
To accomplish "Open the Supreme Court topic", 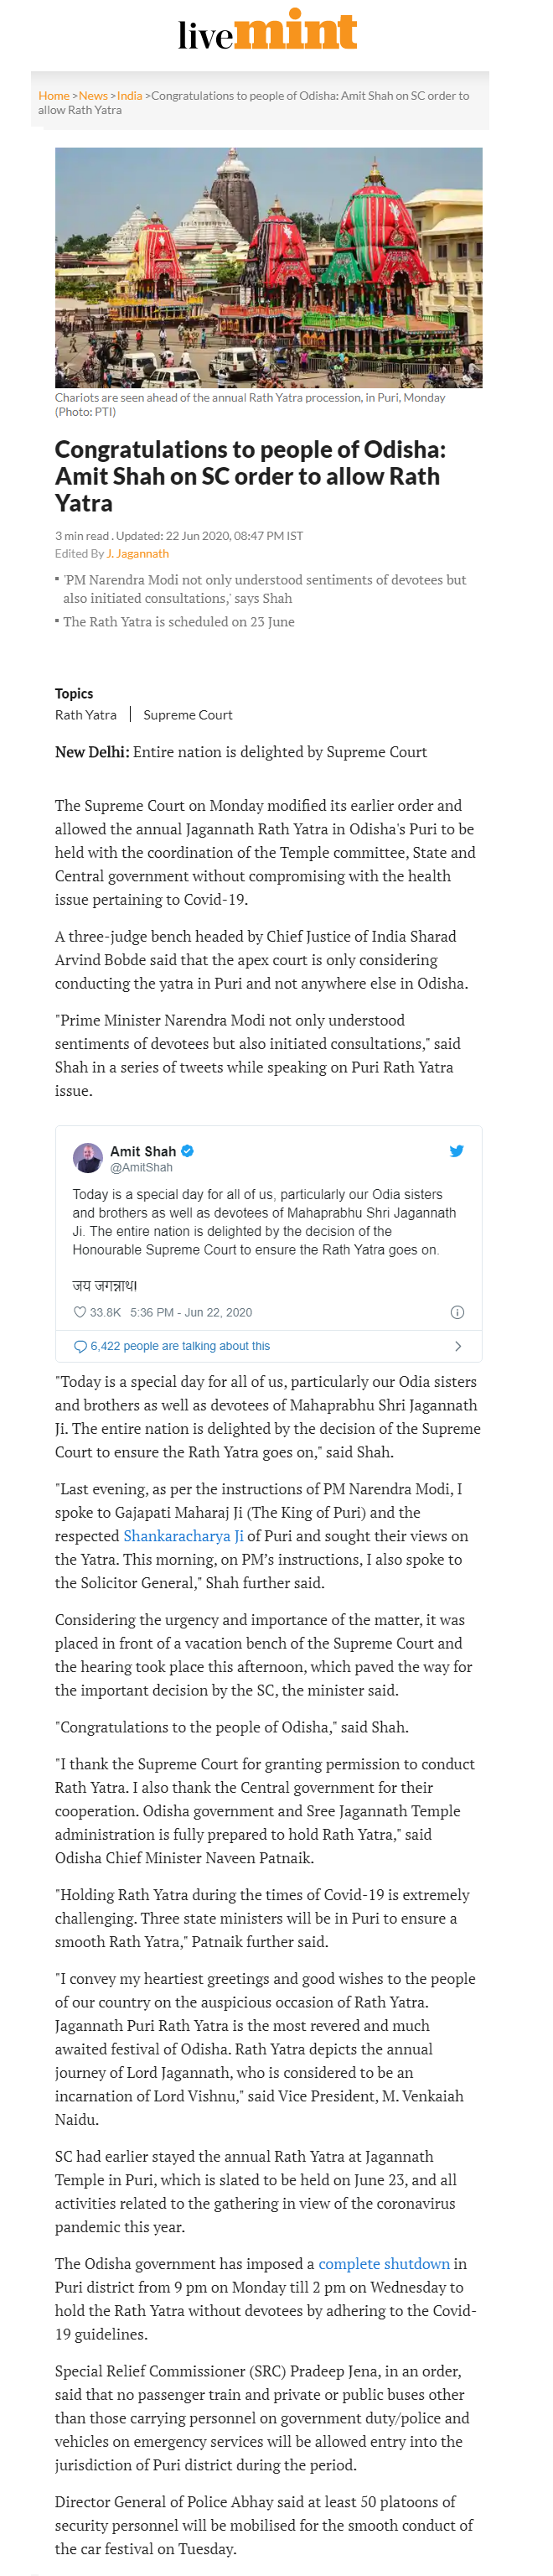I will (188, 715).
